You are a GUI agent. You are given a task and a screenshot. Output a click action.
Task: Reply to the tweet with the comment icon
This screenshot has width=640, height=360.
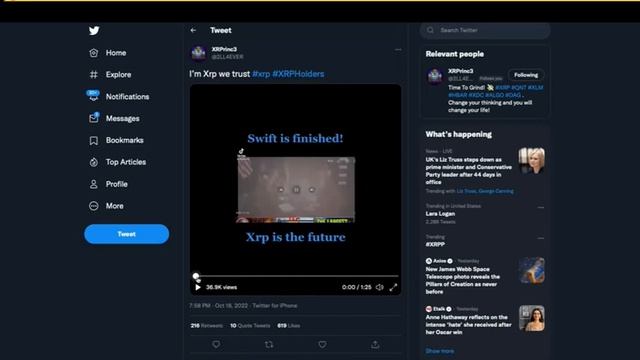click(x=216, y=344)
